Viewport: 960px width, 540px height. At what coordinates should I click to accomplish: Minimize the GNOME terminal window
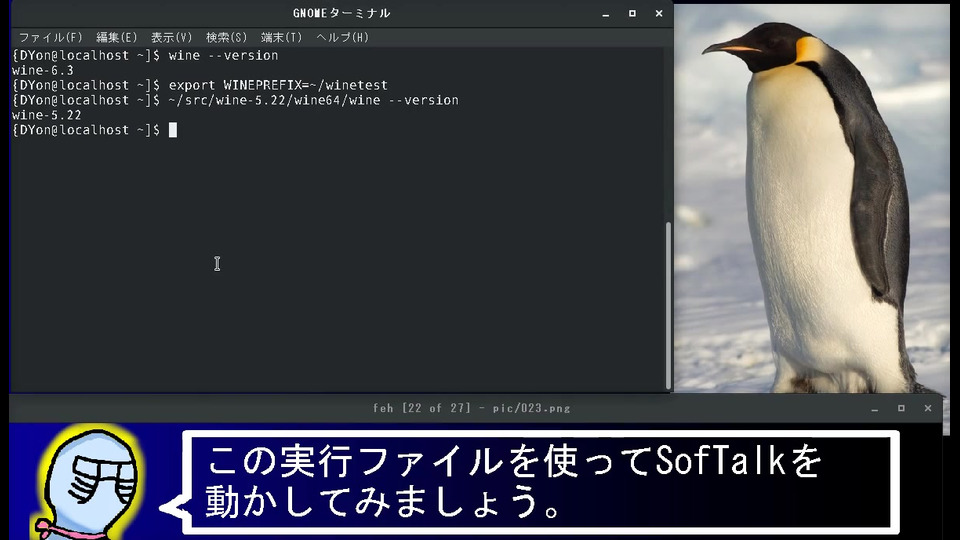(x=606, y=13)
